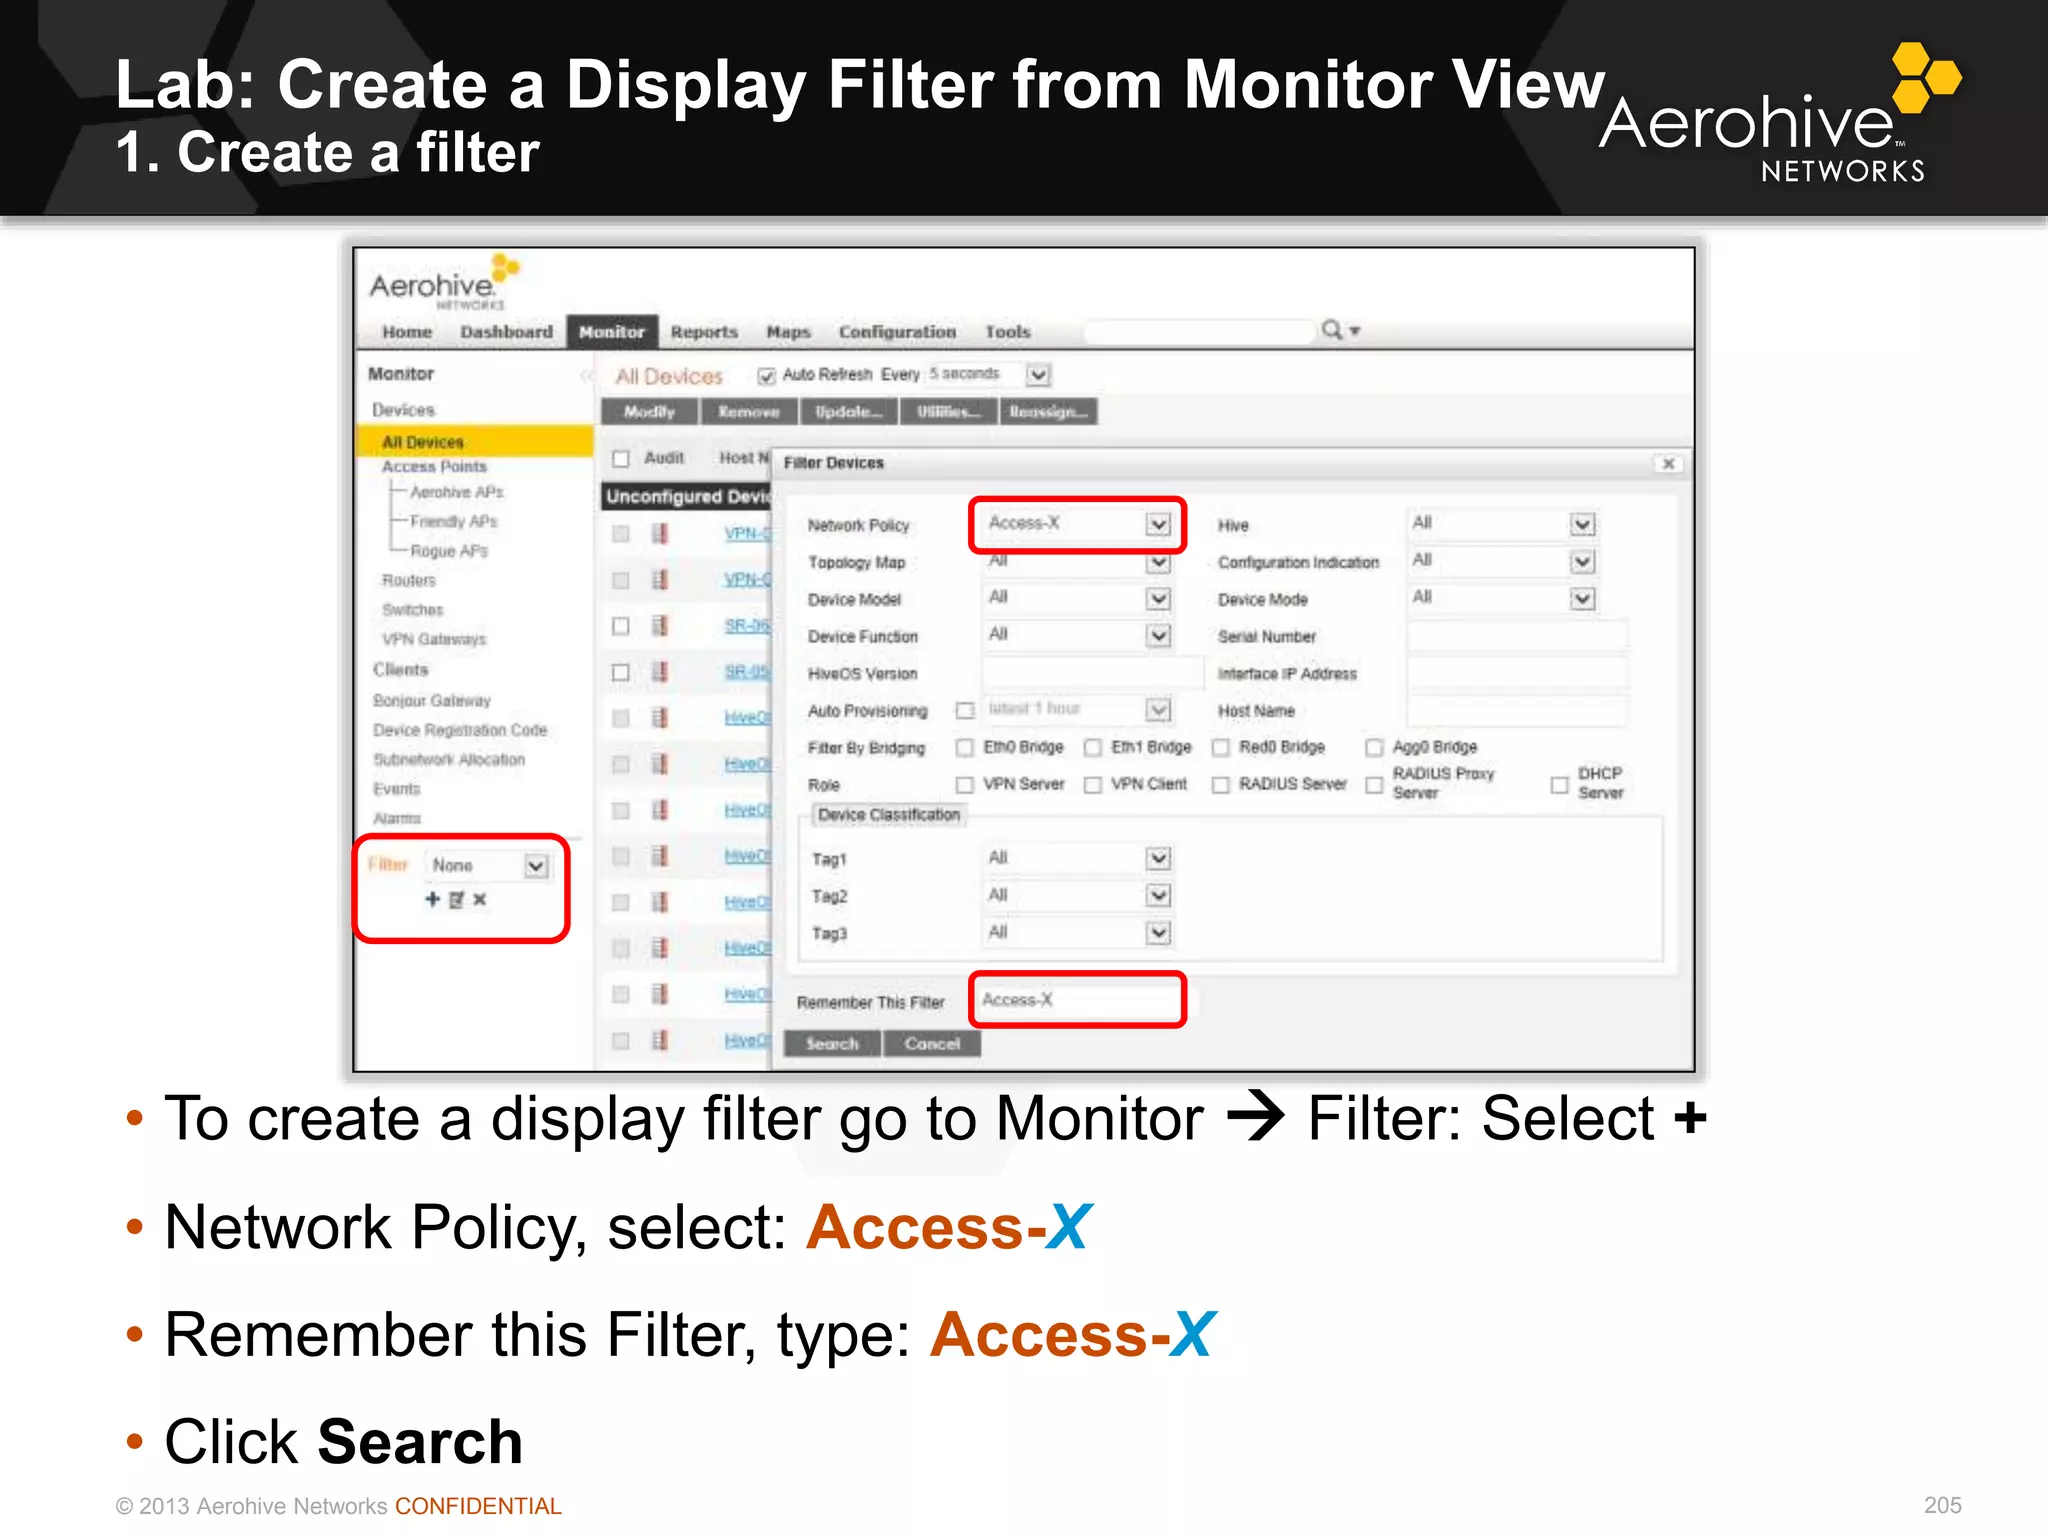Image resolution: width=2048 pixels, height=1536 pixels.
Task: Check the Agg0 Bridge checkbox
Action: [x=1374, y=748]
